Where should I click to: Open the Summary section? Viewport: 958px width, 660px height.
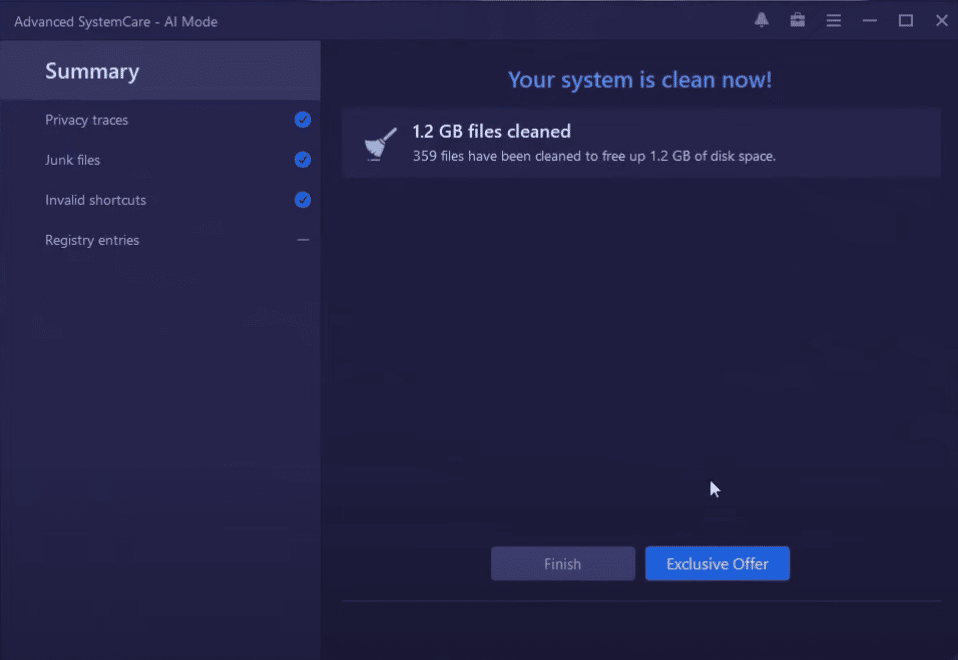(x=92, y=70)
